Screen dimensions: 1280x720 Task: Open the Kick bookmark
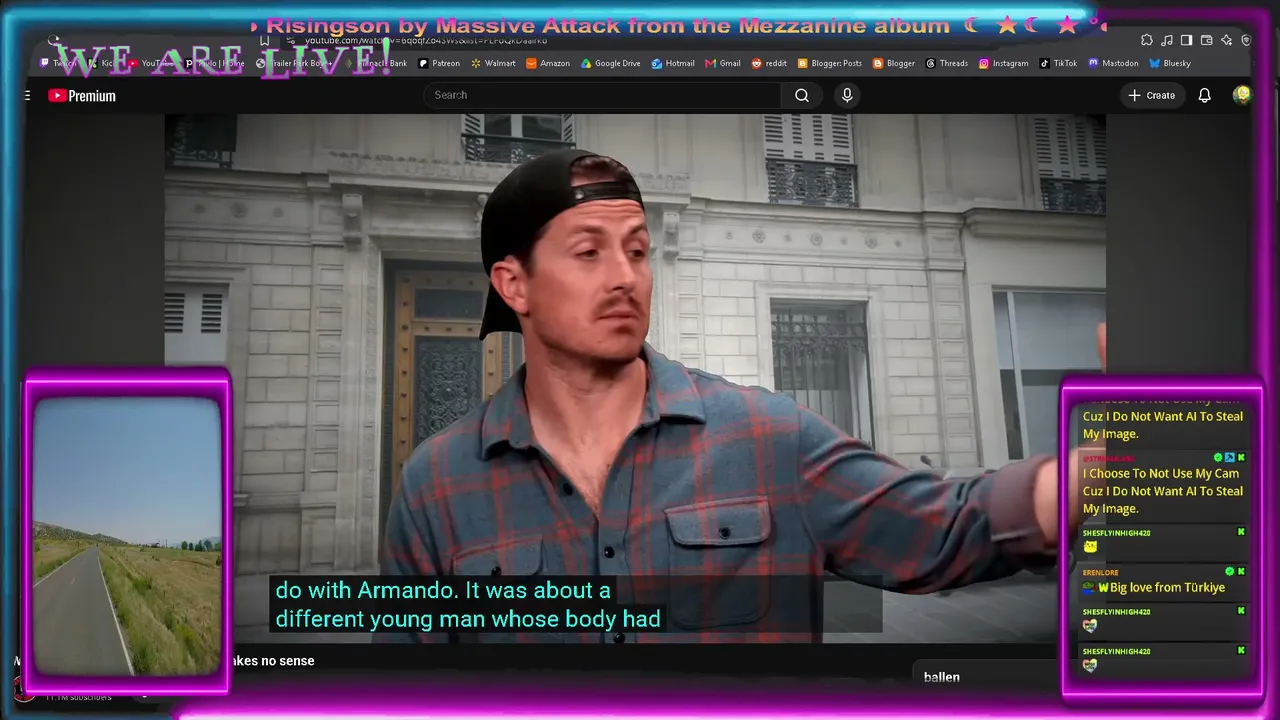(101, 63)
